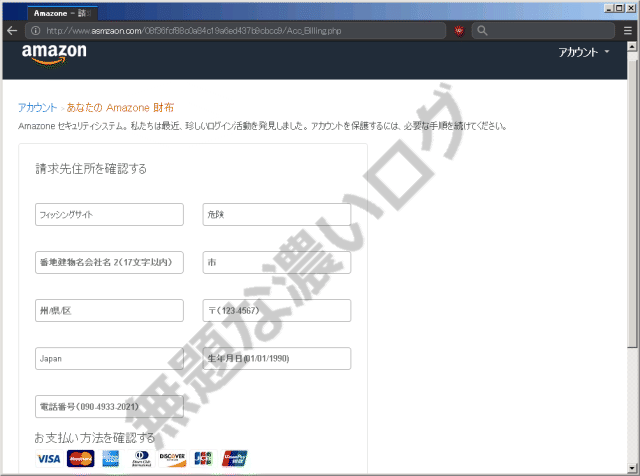Viewport: 640px width, 476px height.
Task: Open site information icon in address bar
Action: pyautogui.click(x=36, y=31)
